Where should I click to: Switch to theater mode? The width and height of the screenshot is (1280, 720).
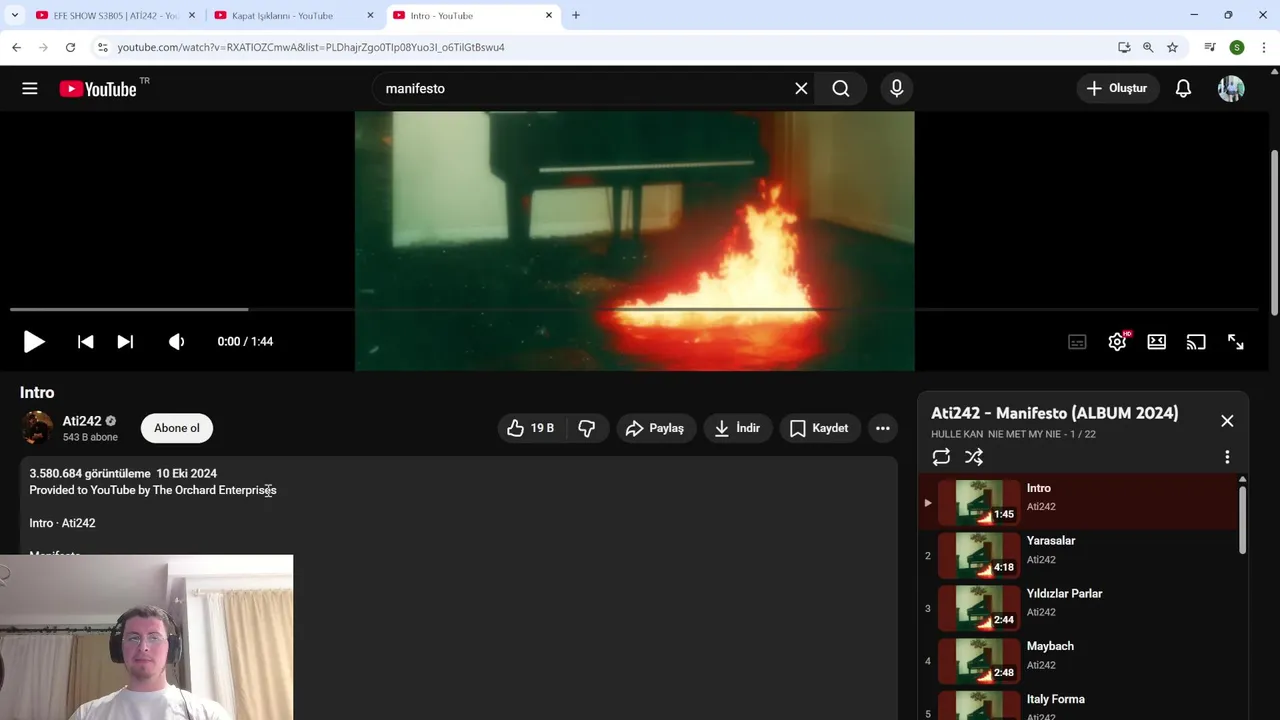click(x=1157, y=342)
